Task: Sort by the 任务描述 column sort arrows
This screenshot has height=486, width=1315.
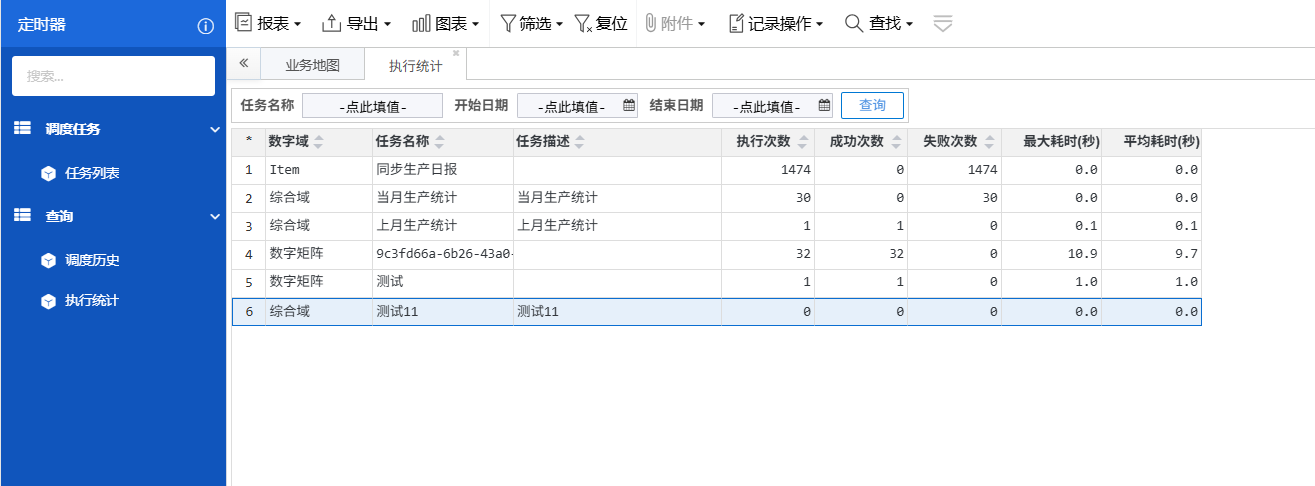Action: [x=580, y=142]
